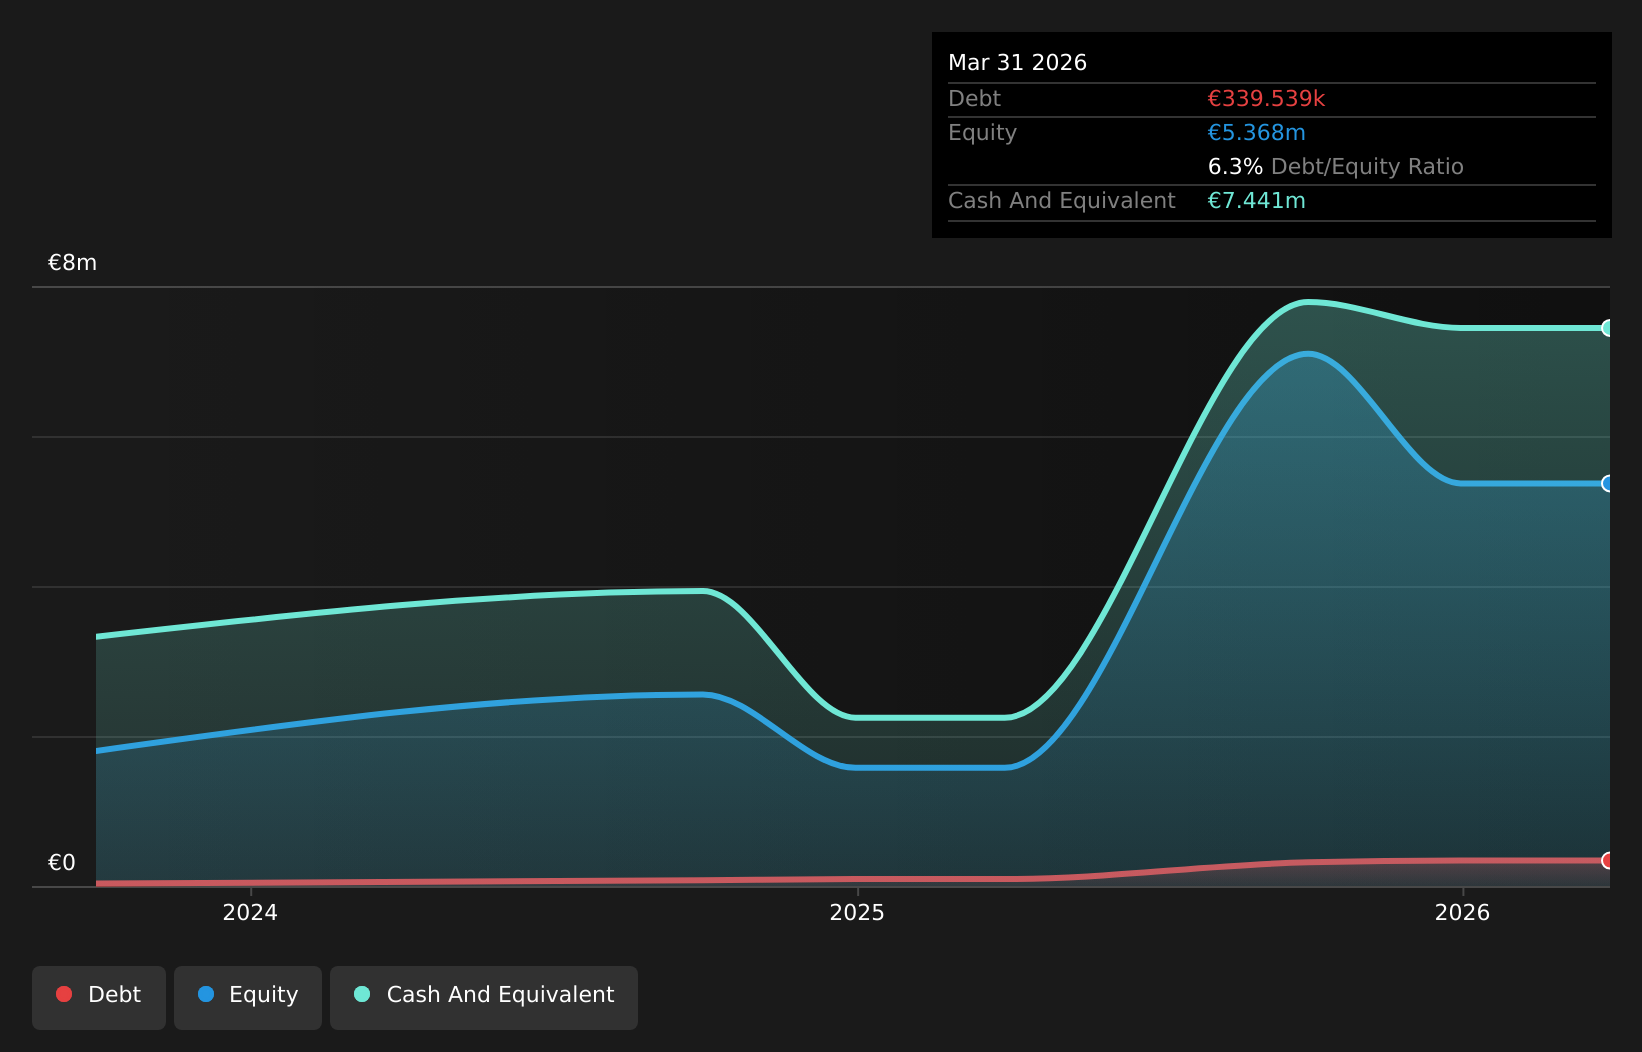Click the tooltip Cash And Equivalent label
This screenshot has height=1052, width=1642.
1061,201
